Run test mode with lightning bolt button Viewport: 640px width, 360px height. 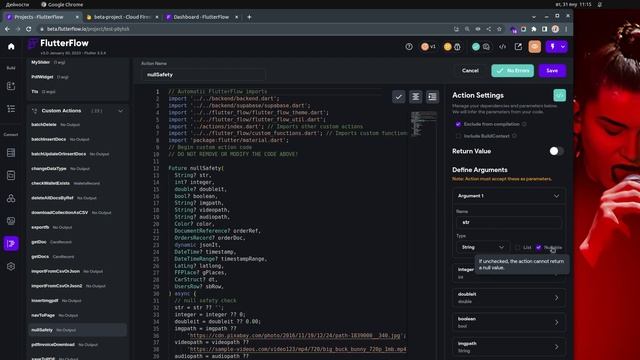point(553,47)
